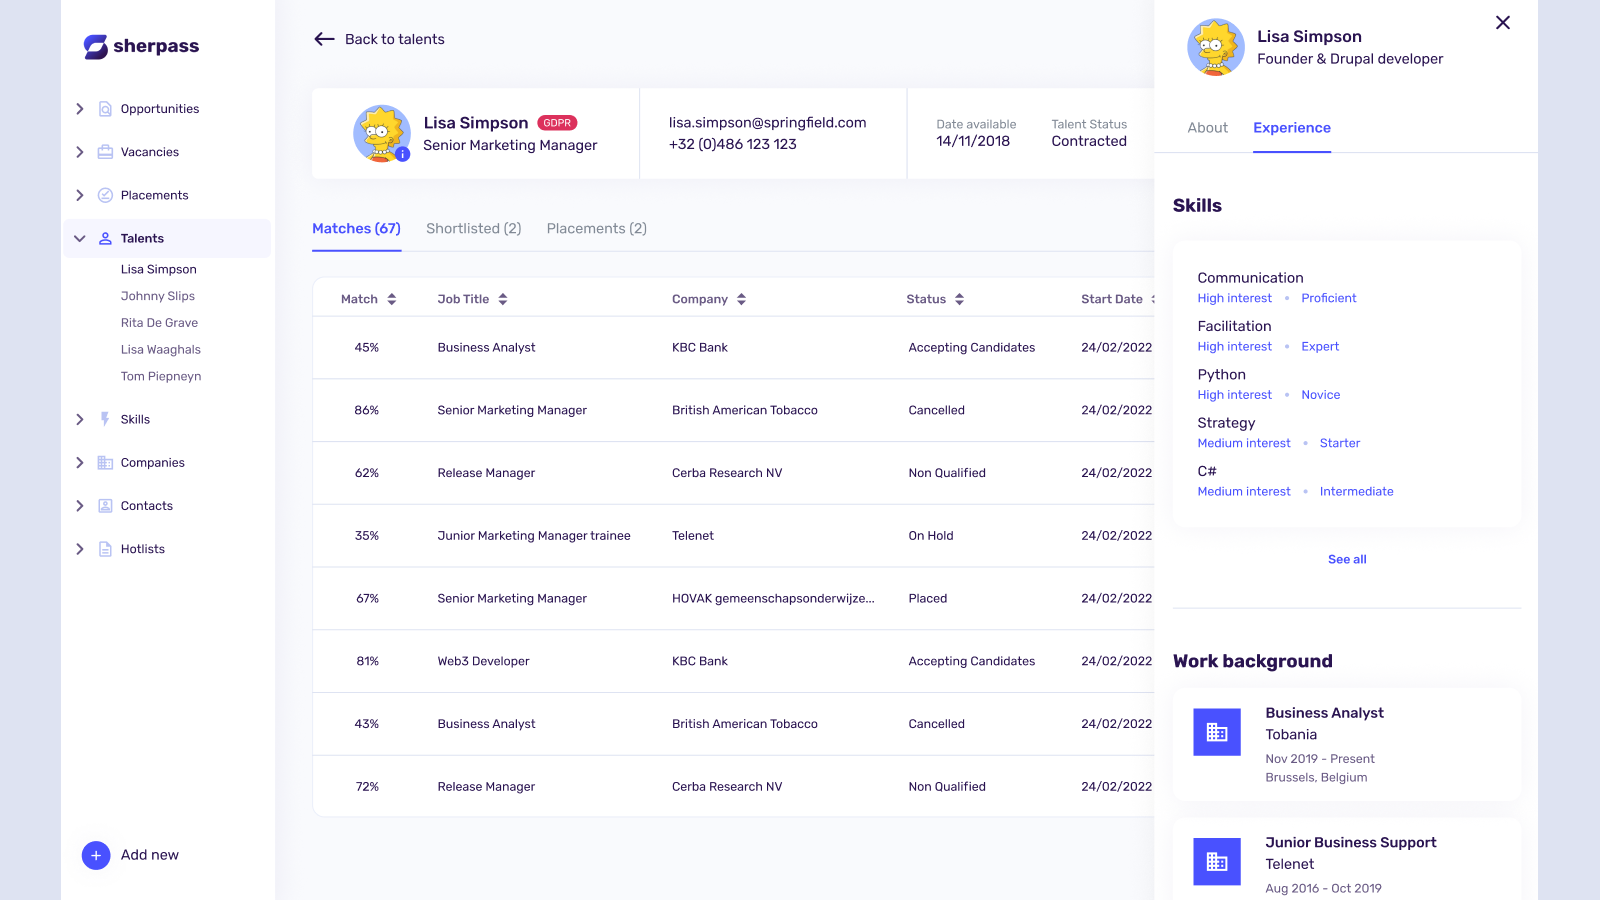Click See all skills link

click(1347, 560)
